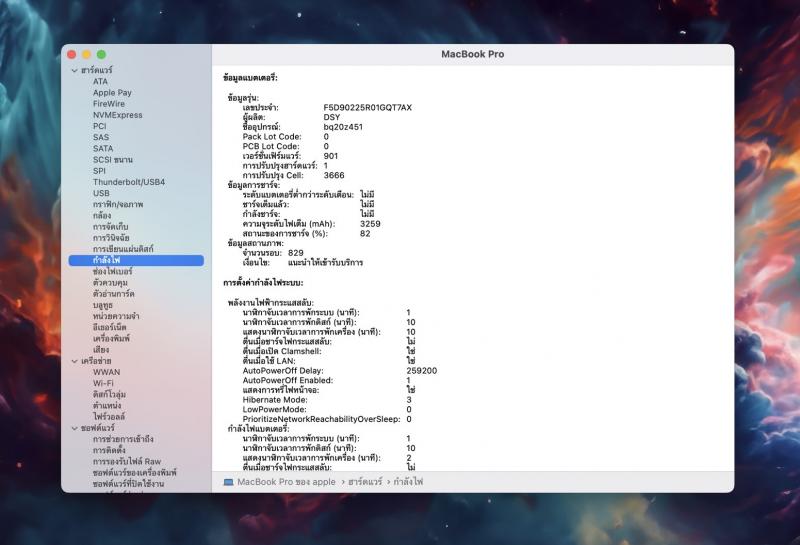
Task: Click full charge capacity value 3259
Action: pyautogui.click(x=370, y=224)
